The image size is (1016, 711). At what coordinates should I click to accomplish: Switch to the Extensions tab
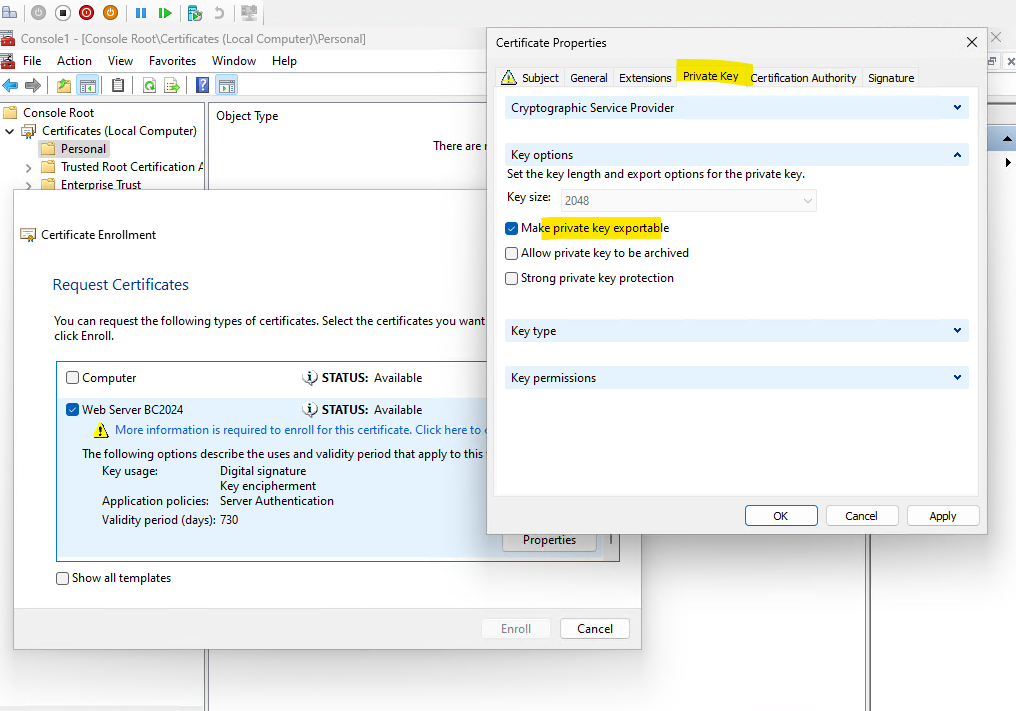click(645, 78)
